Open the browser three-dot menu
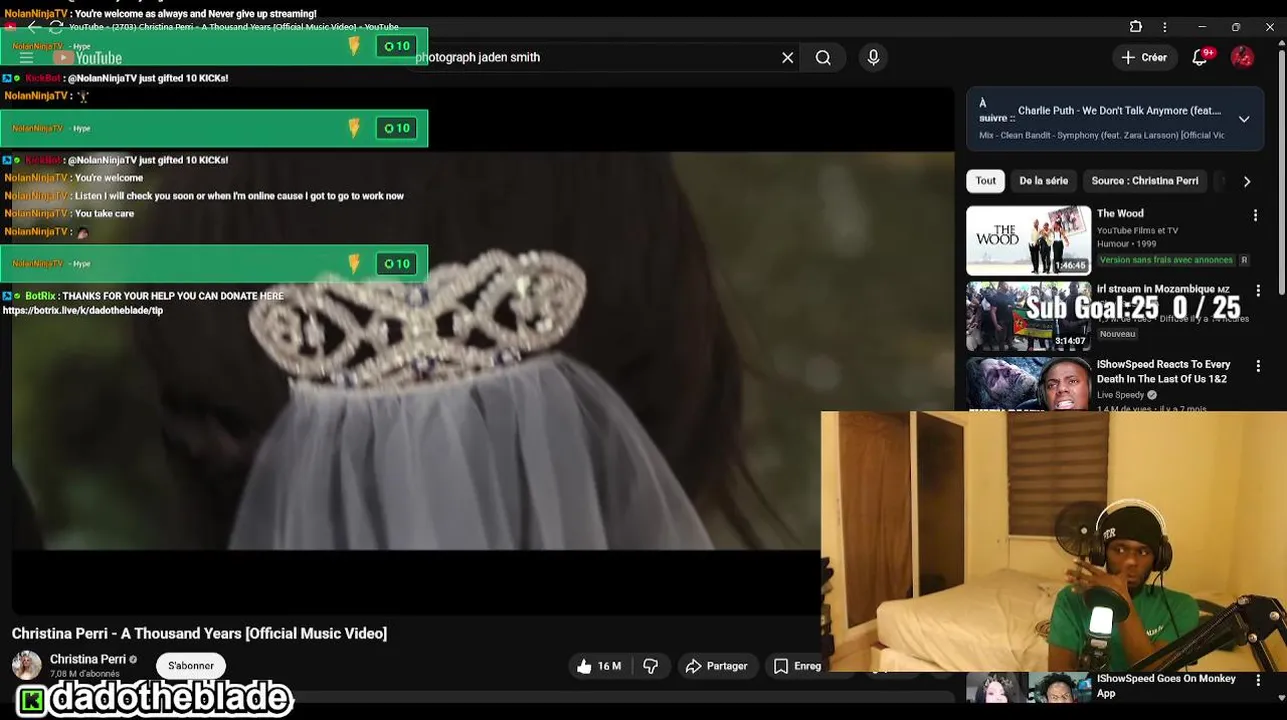The width and height of the screenshot is (1287, 720). 1164,27
